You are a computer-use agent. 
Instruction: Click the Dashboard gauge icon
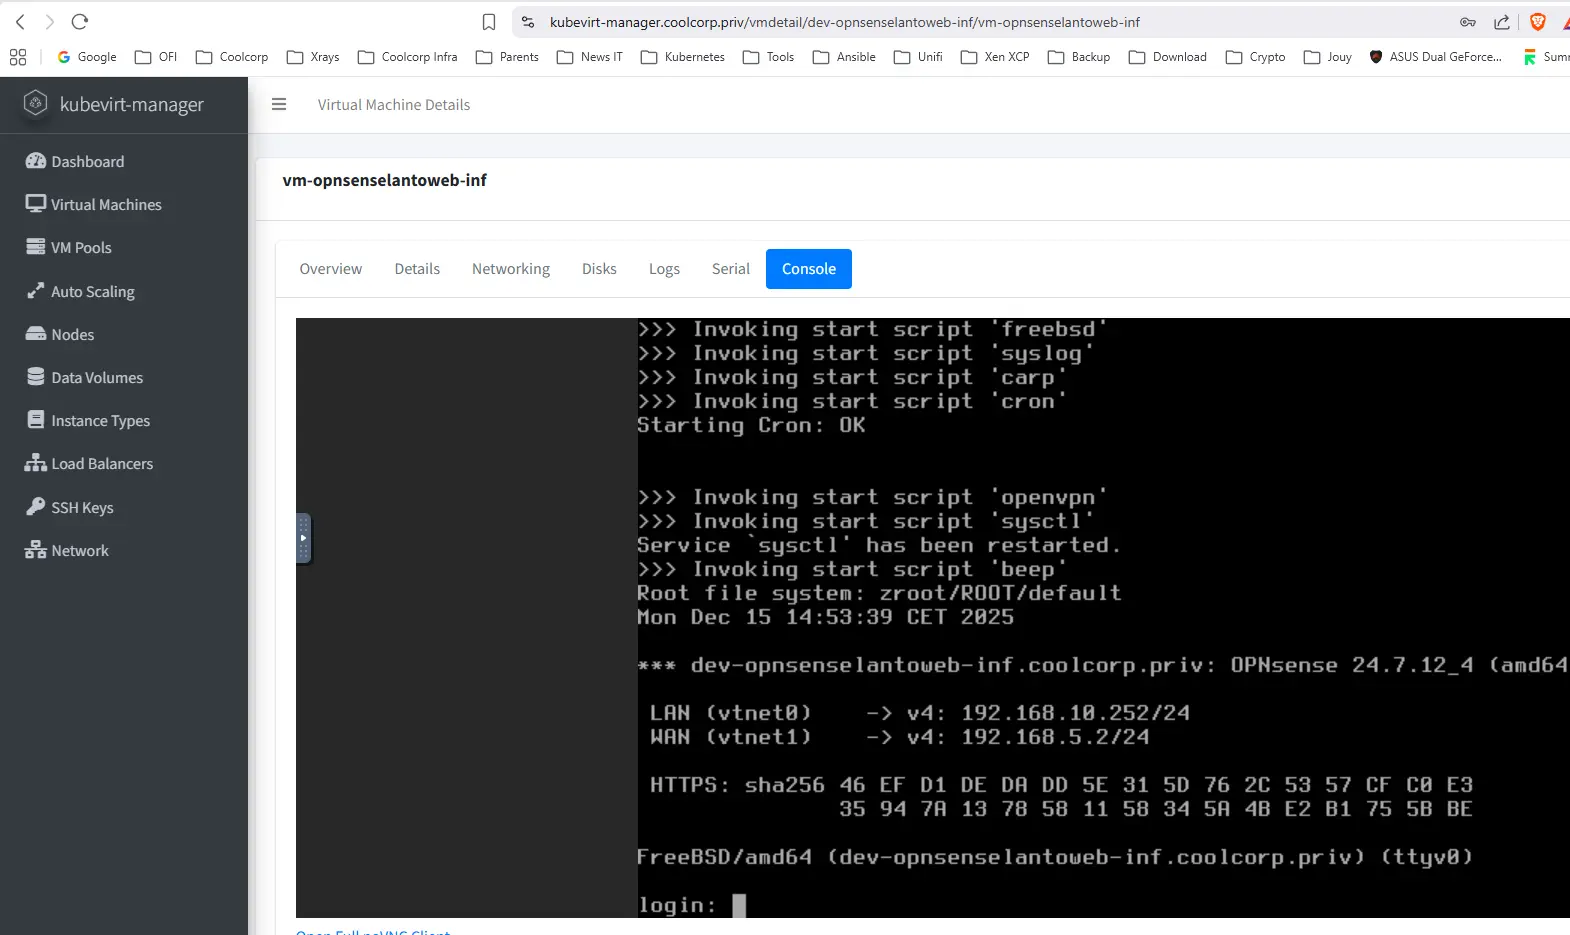(36, 161)
